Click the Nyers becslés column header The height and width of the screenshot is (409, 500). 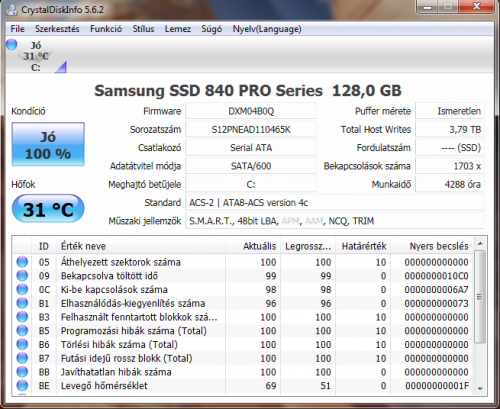pos(432,246)
